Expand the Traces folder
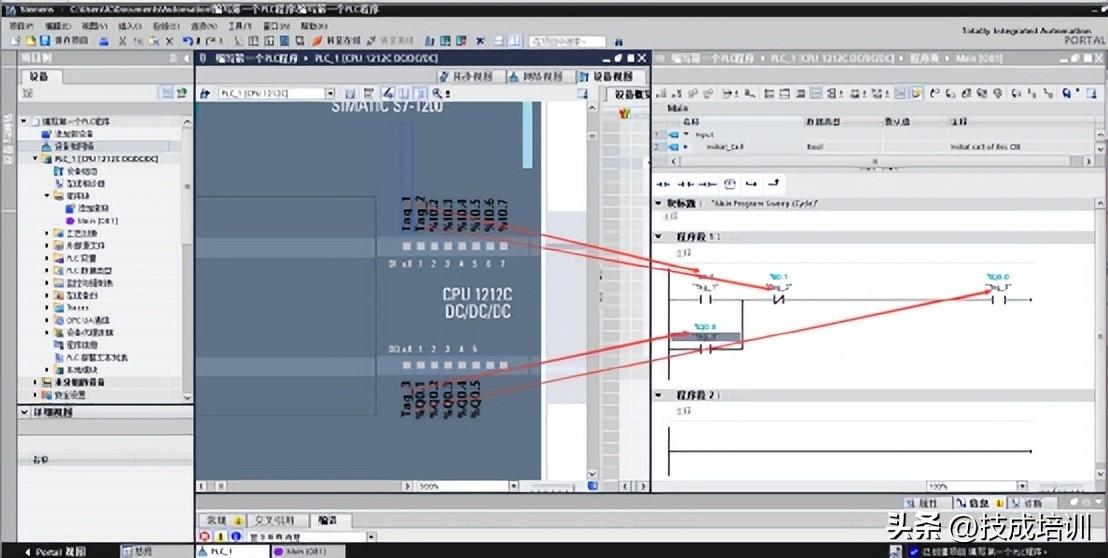The width and height of the screenshot is (1108, 558). (x=47, y=308)
